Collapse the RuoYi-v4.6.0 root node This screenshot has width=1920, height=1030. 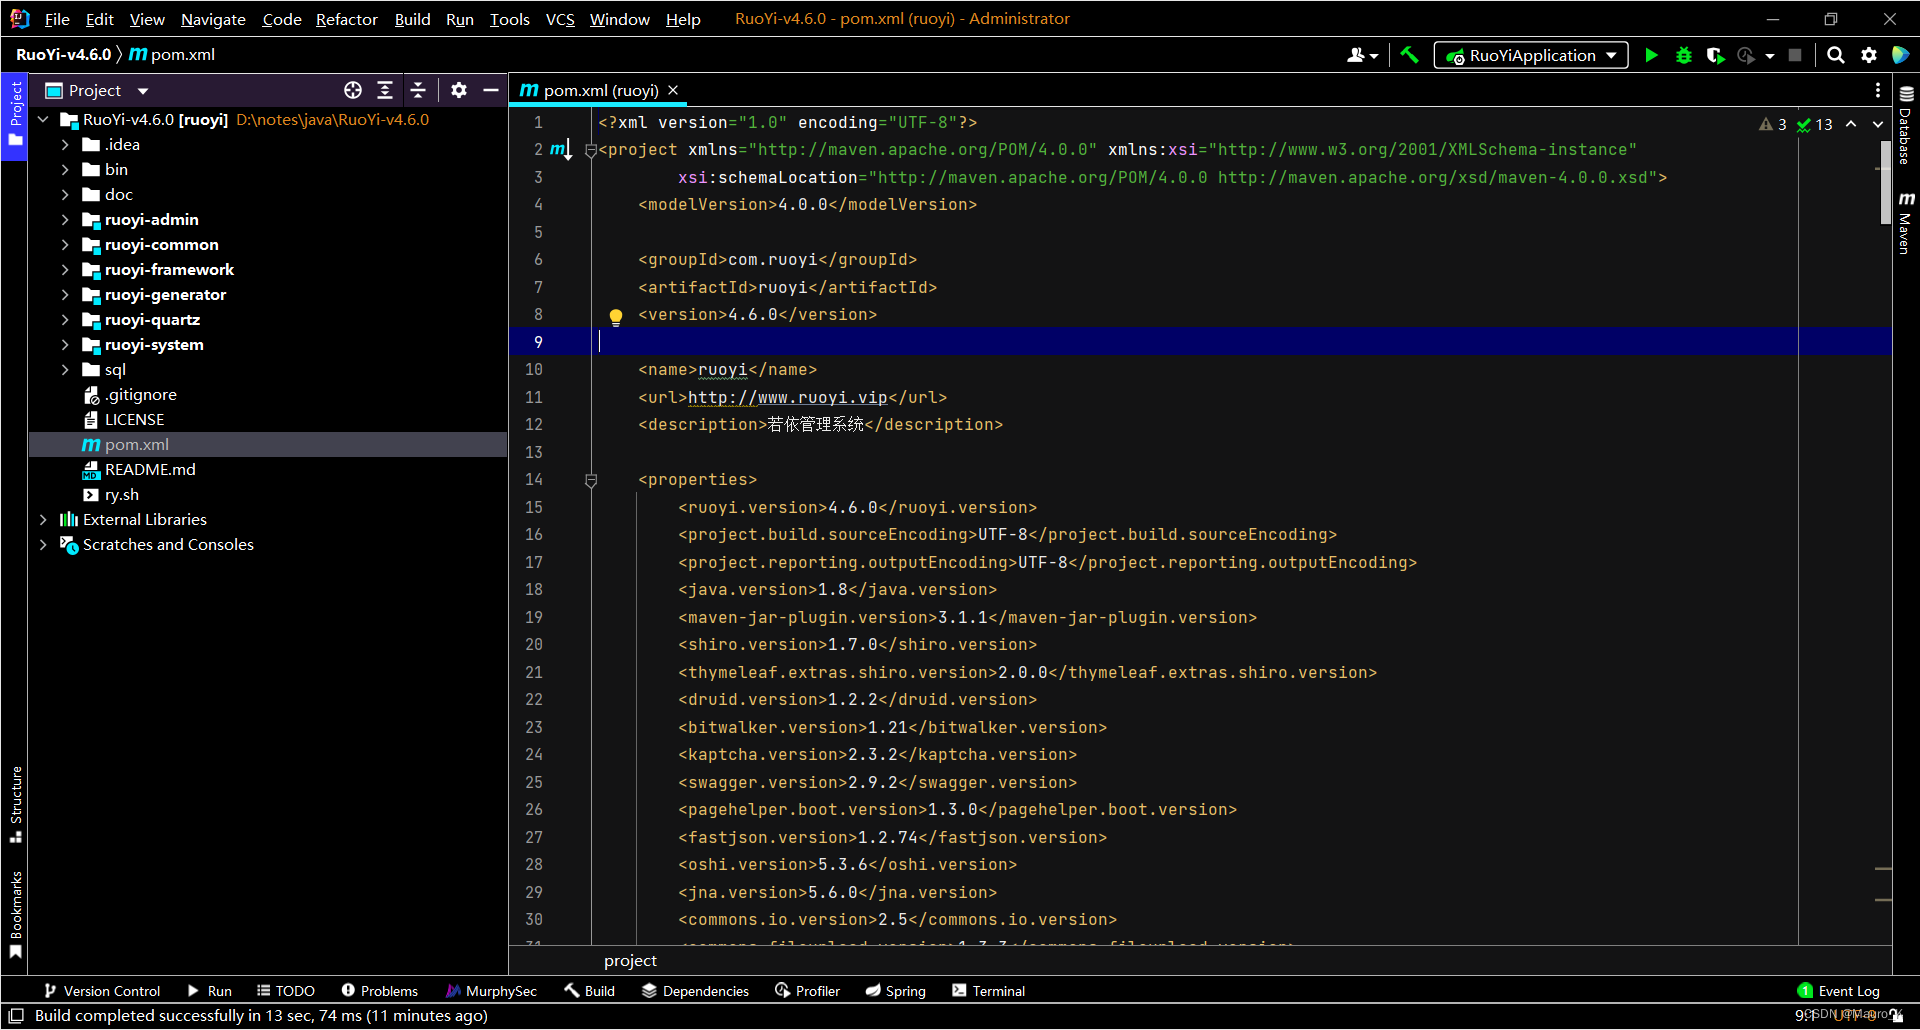tap(43, 120)
